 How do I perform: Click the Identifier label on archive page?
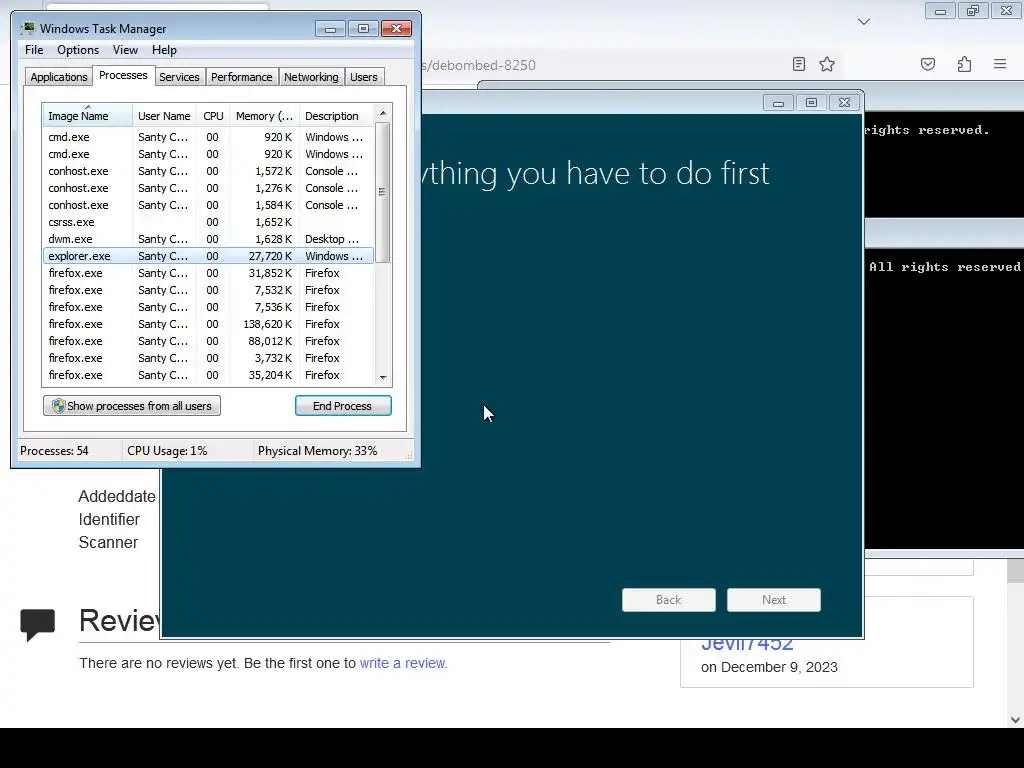click(x=109, y=519)
